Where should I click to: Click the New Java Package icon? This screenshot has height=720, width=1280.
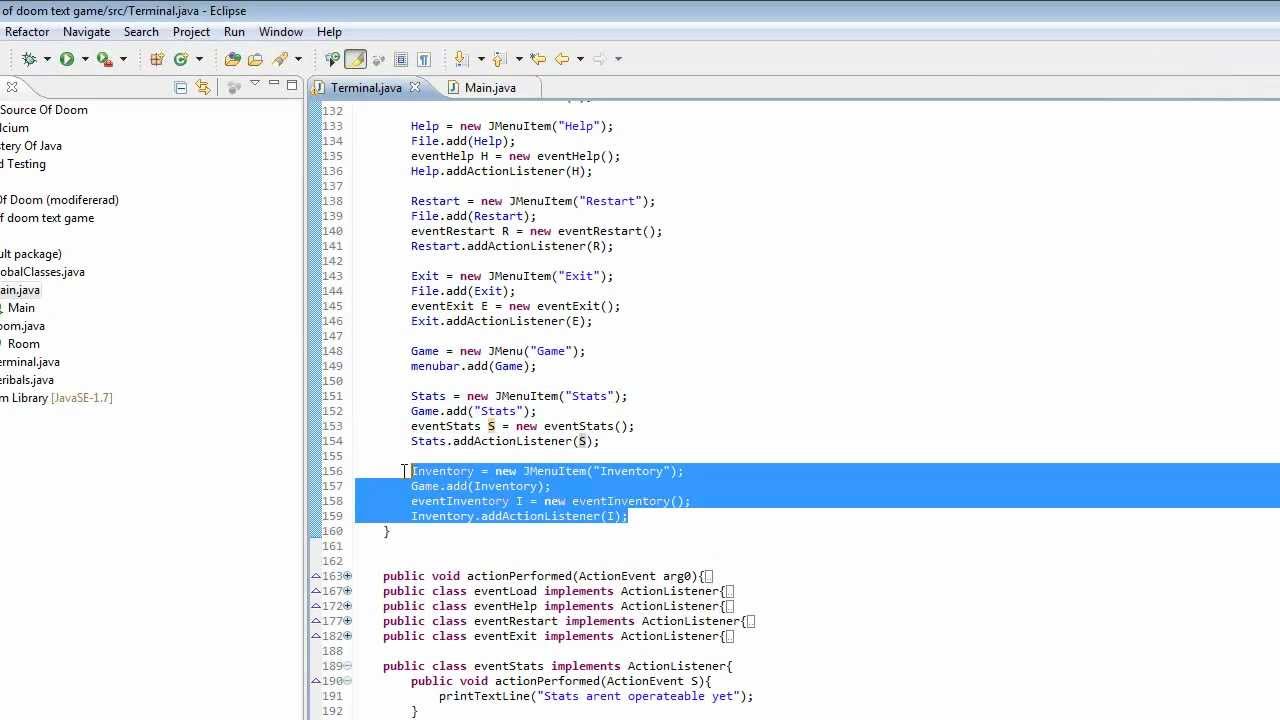[157, 59]
